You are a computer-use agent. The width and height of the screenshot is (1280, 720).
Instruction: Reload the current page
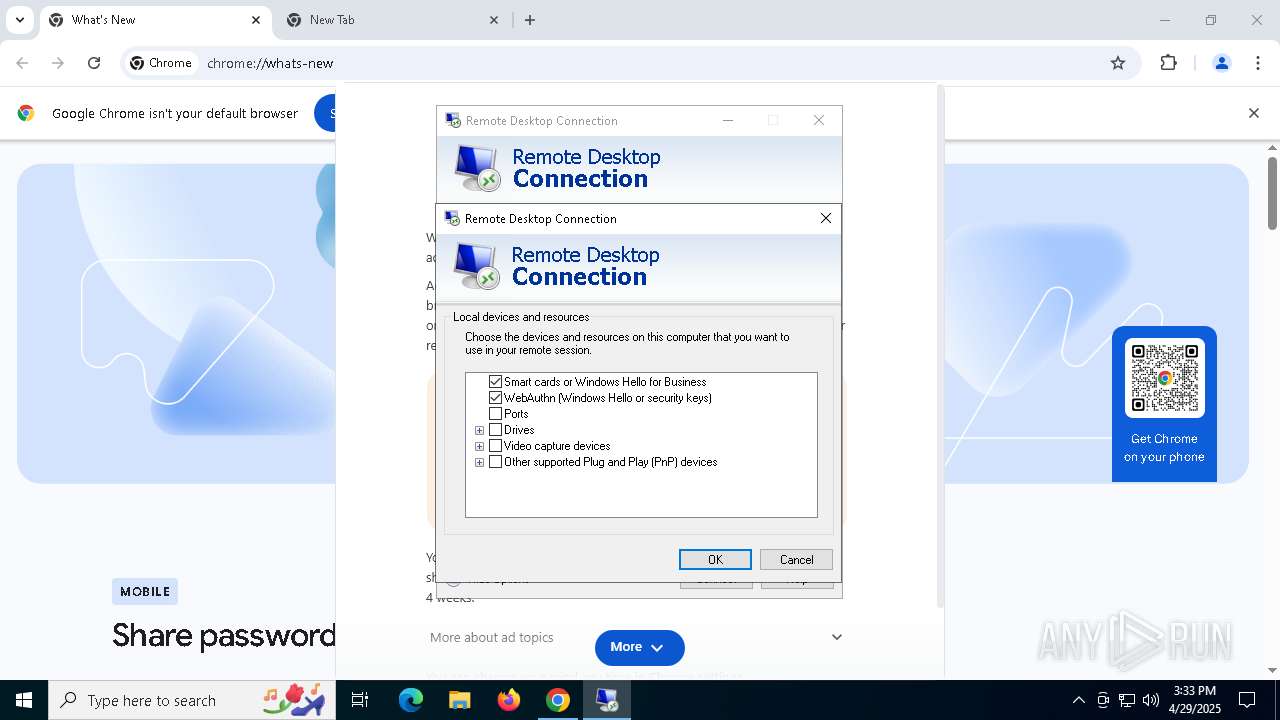tap(94, 63)
